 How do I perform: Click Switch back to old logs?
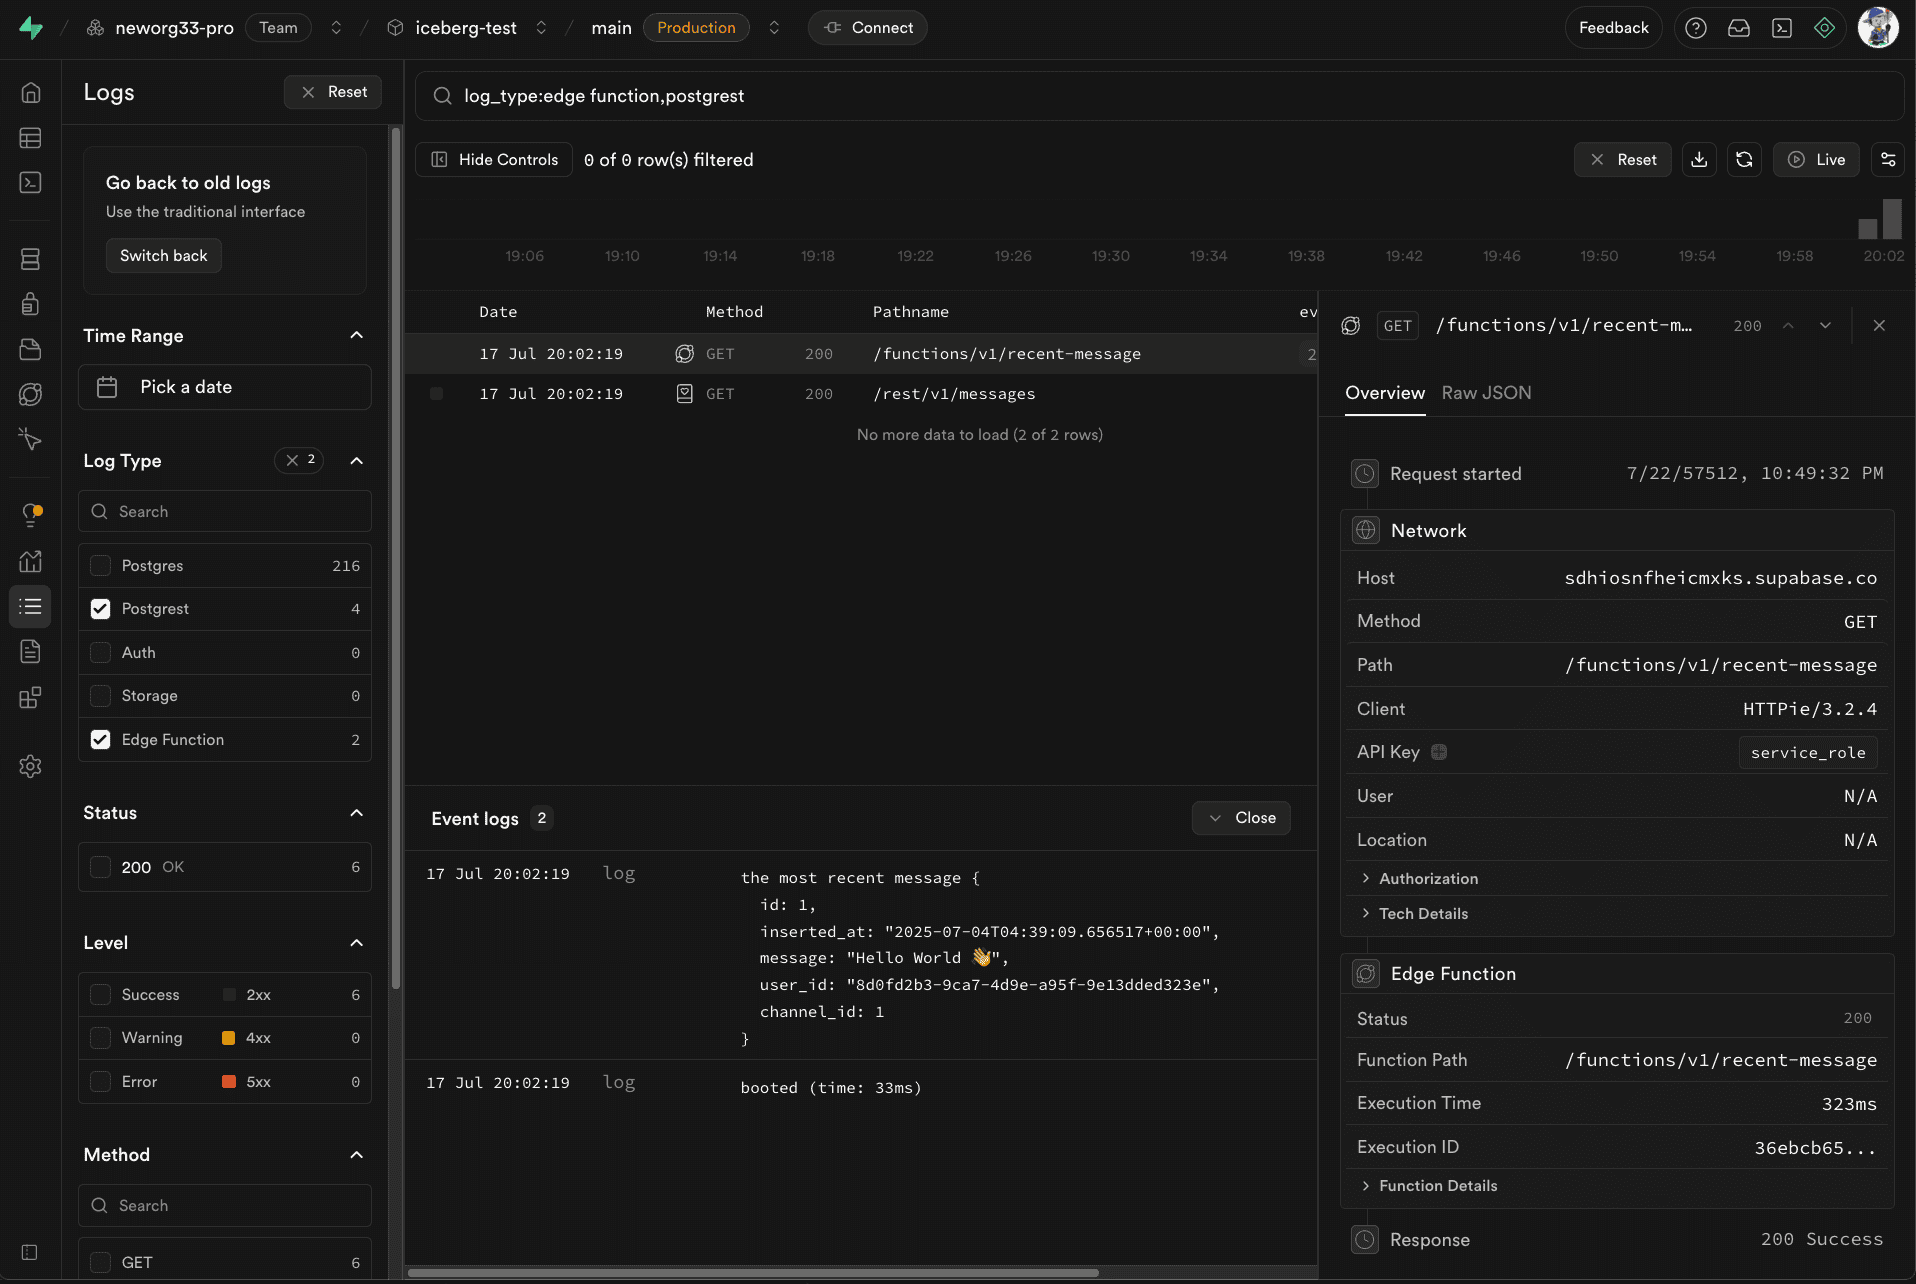[164, 256]
